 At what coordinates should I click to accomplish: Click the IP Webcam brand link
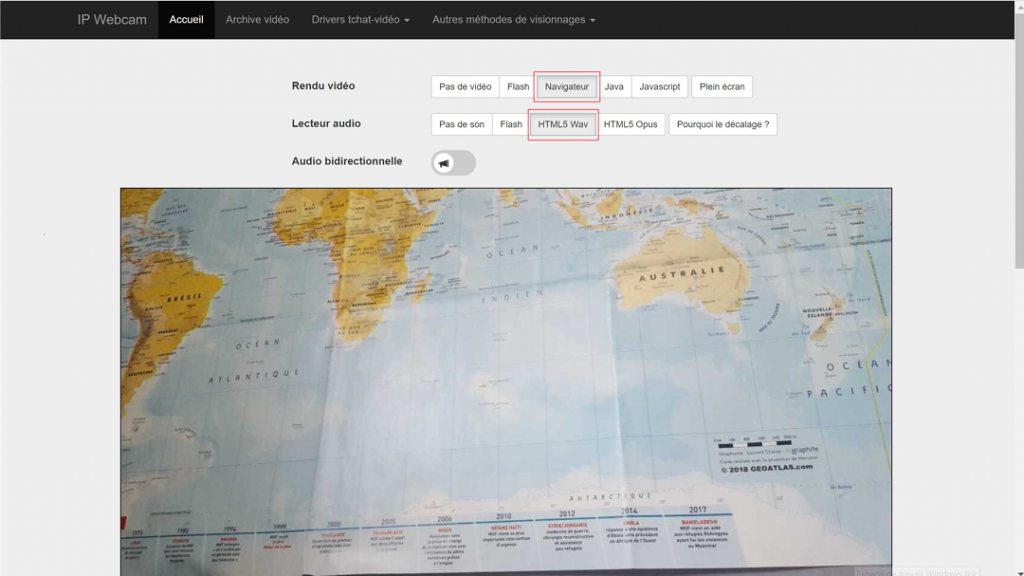point(112,20)
